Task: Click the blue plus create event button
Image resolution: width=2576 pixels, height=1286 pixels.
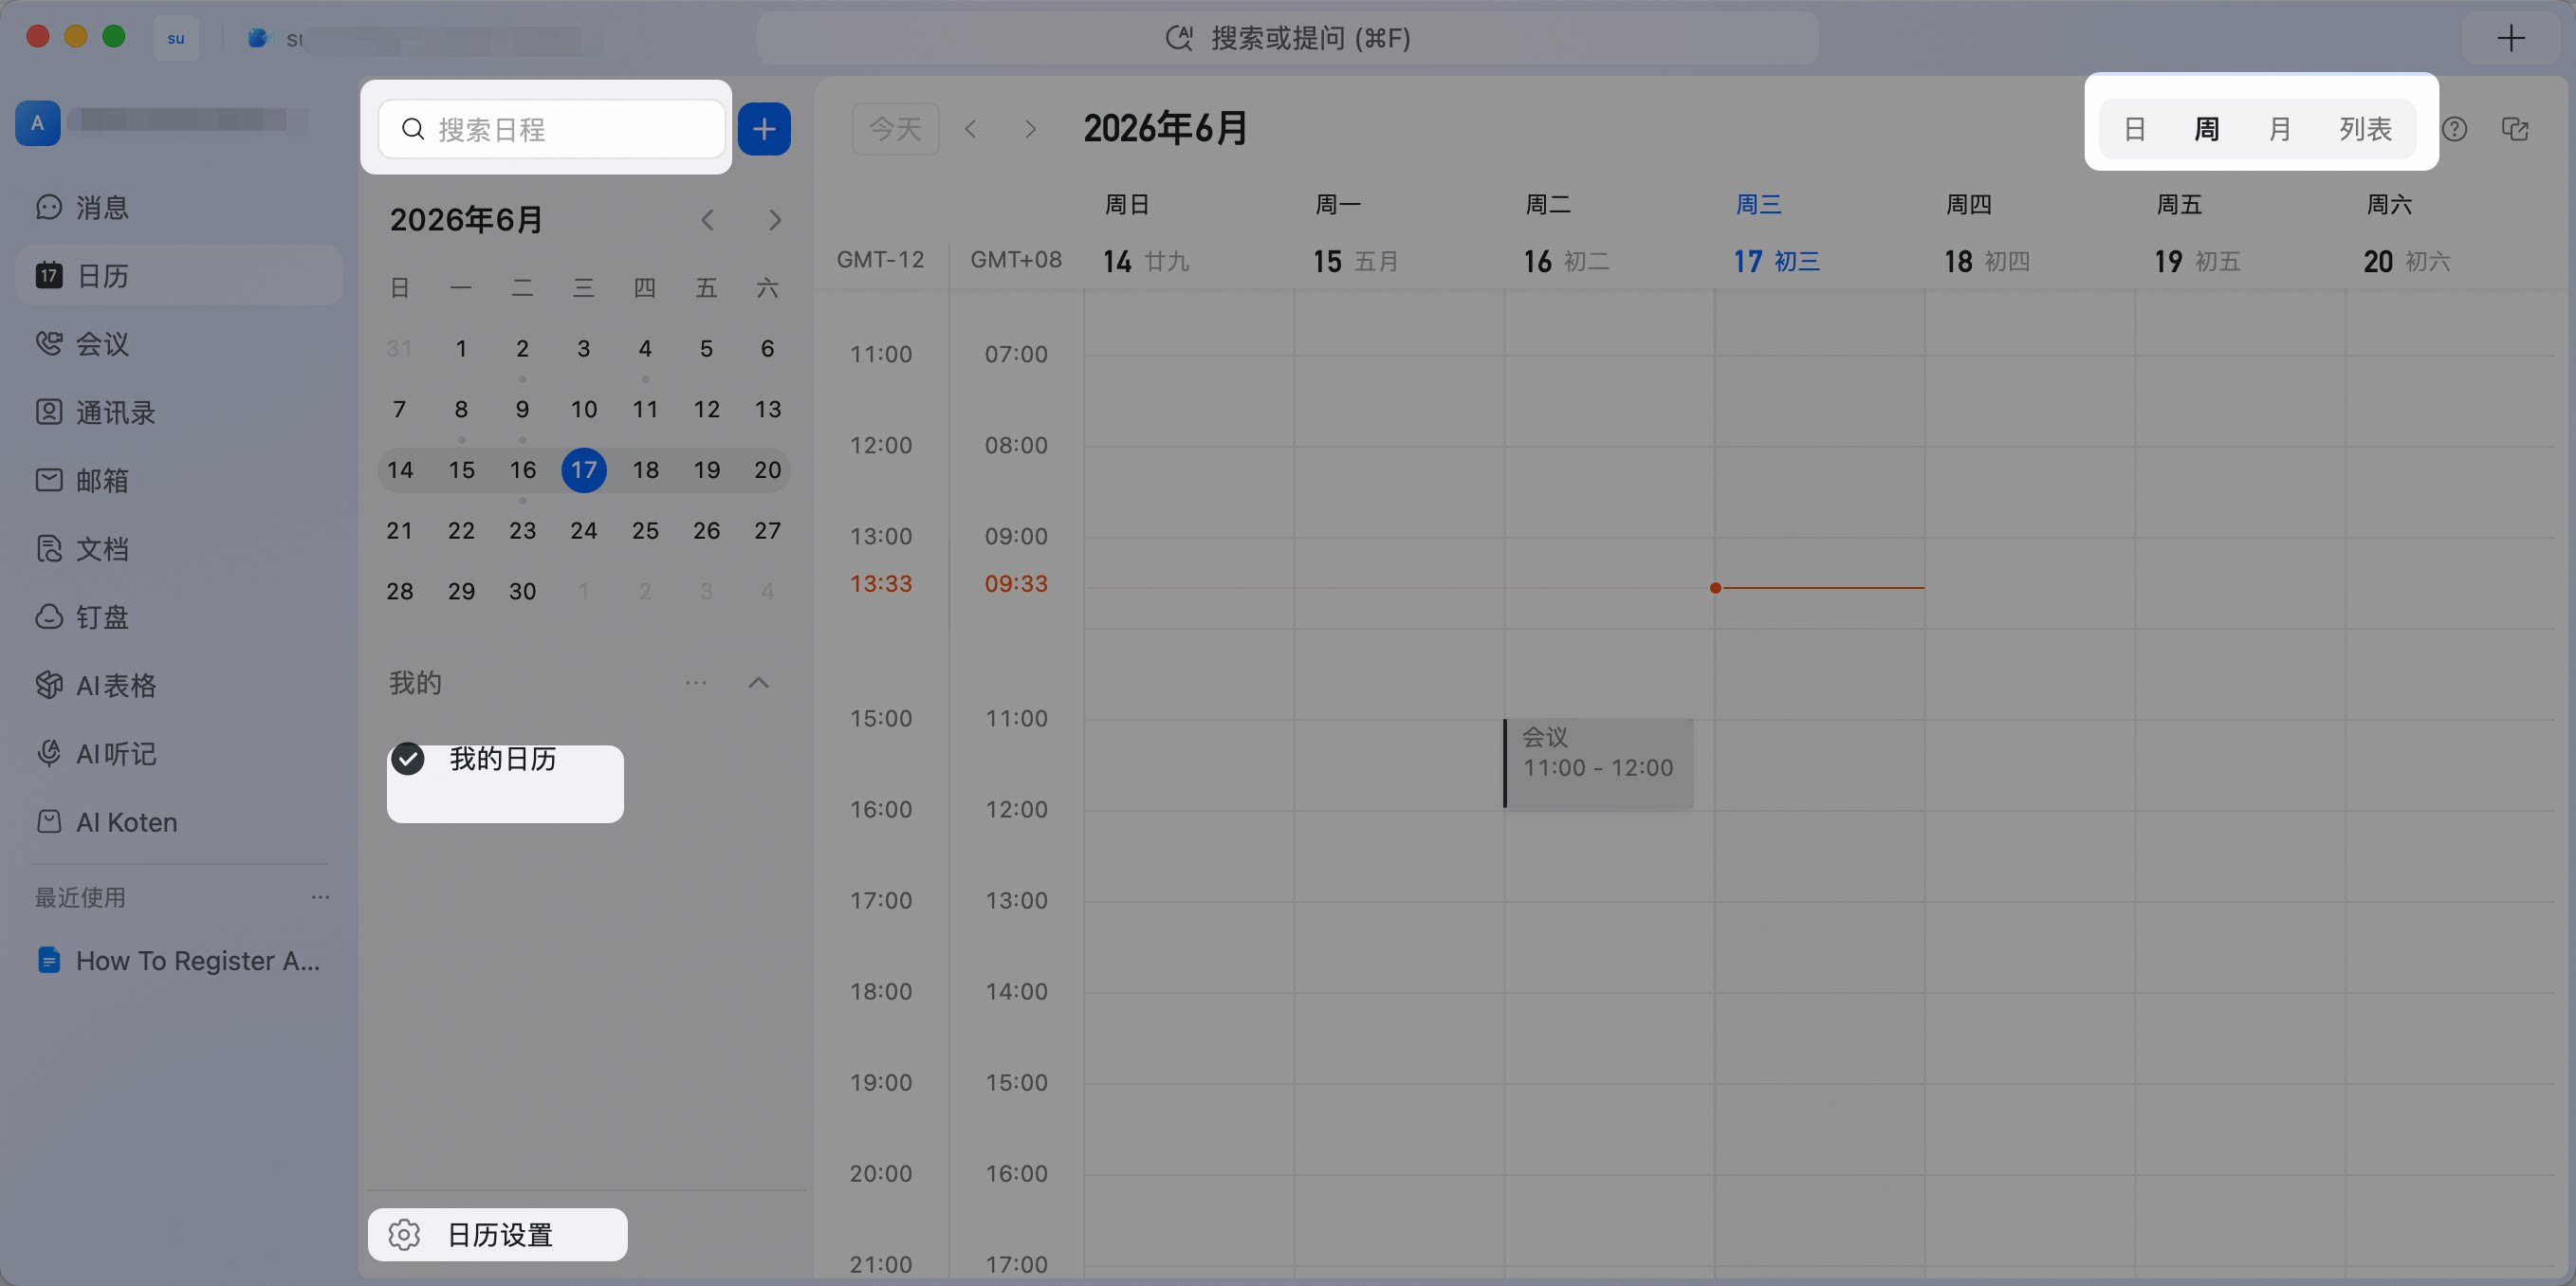Action: pyautogui.click(x=764, y=129)
